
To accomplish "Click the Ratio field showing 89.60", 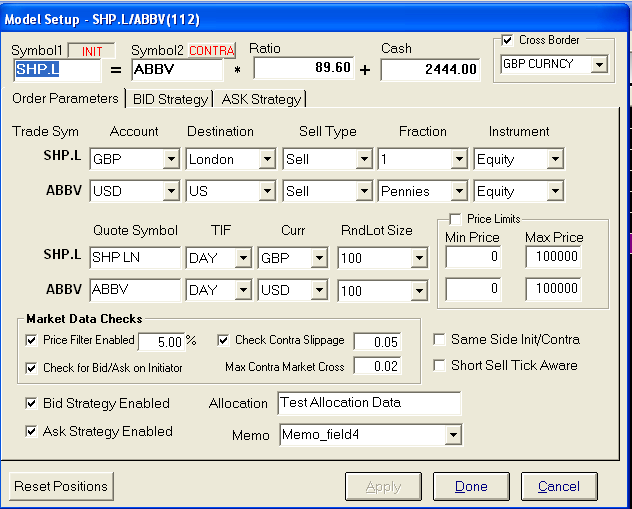I will (x=304, y=68).
